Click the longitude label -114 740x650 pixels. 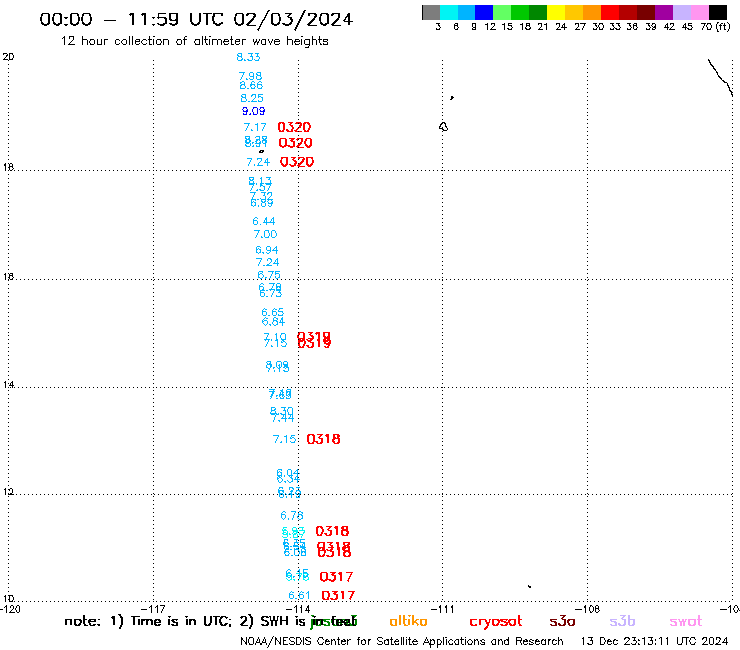click(x=299, y=609)
